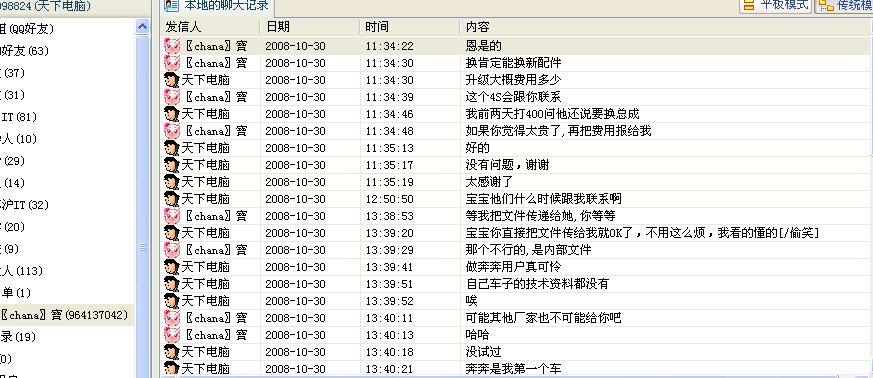The height and width of the screenshot is (378, 873).
Task: Click the chat-record icon on the 本地的聊天记录 tab
Action: [x=171, y=6]
